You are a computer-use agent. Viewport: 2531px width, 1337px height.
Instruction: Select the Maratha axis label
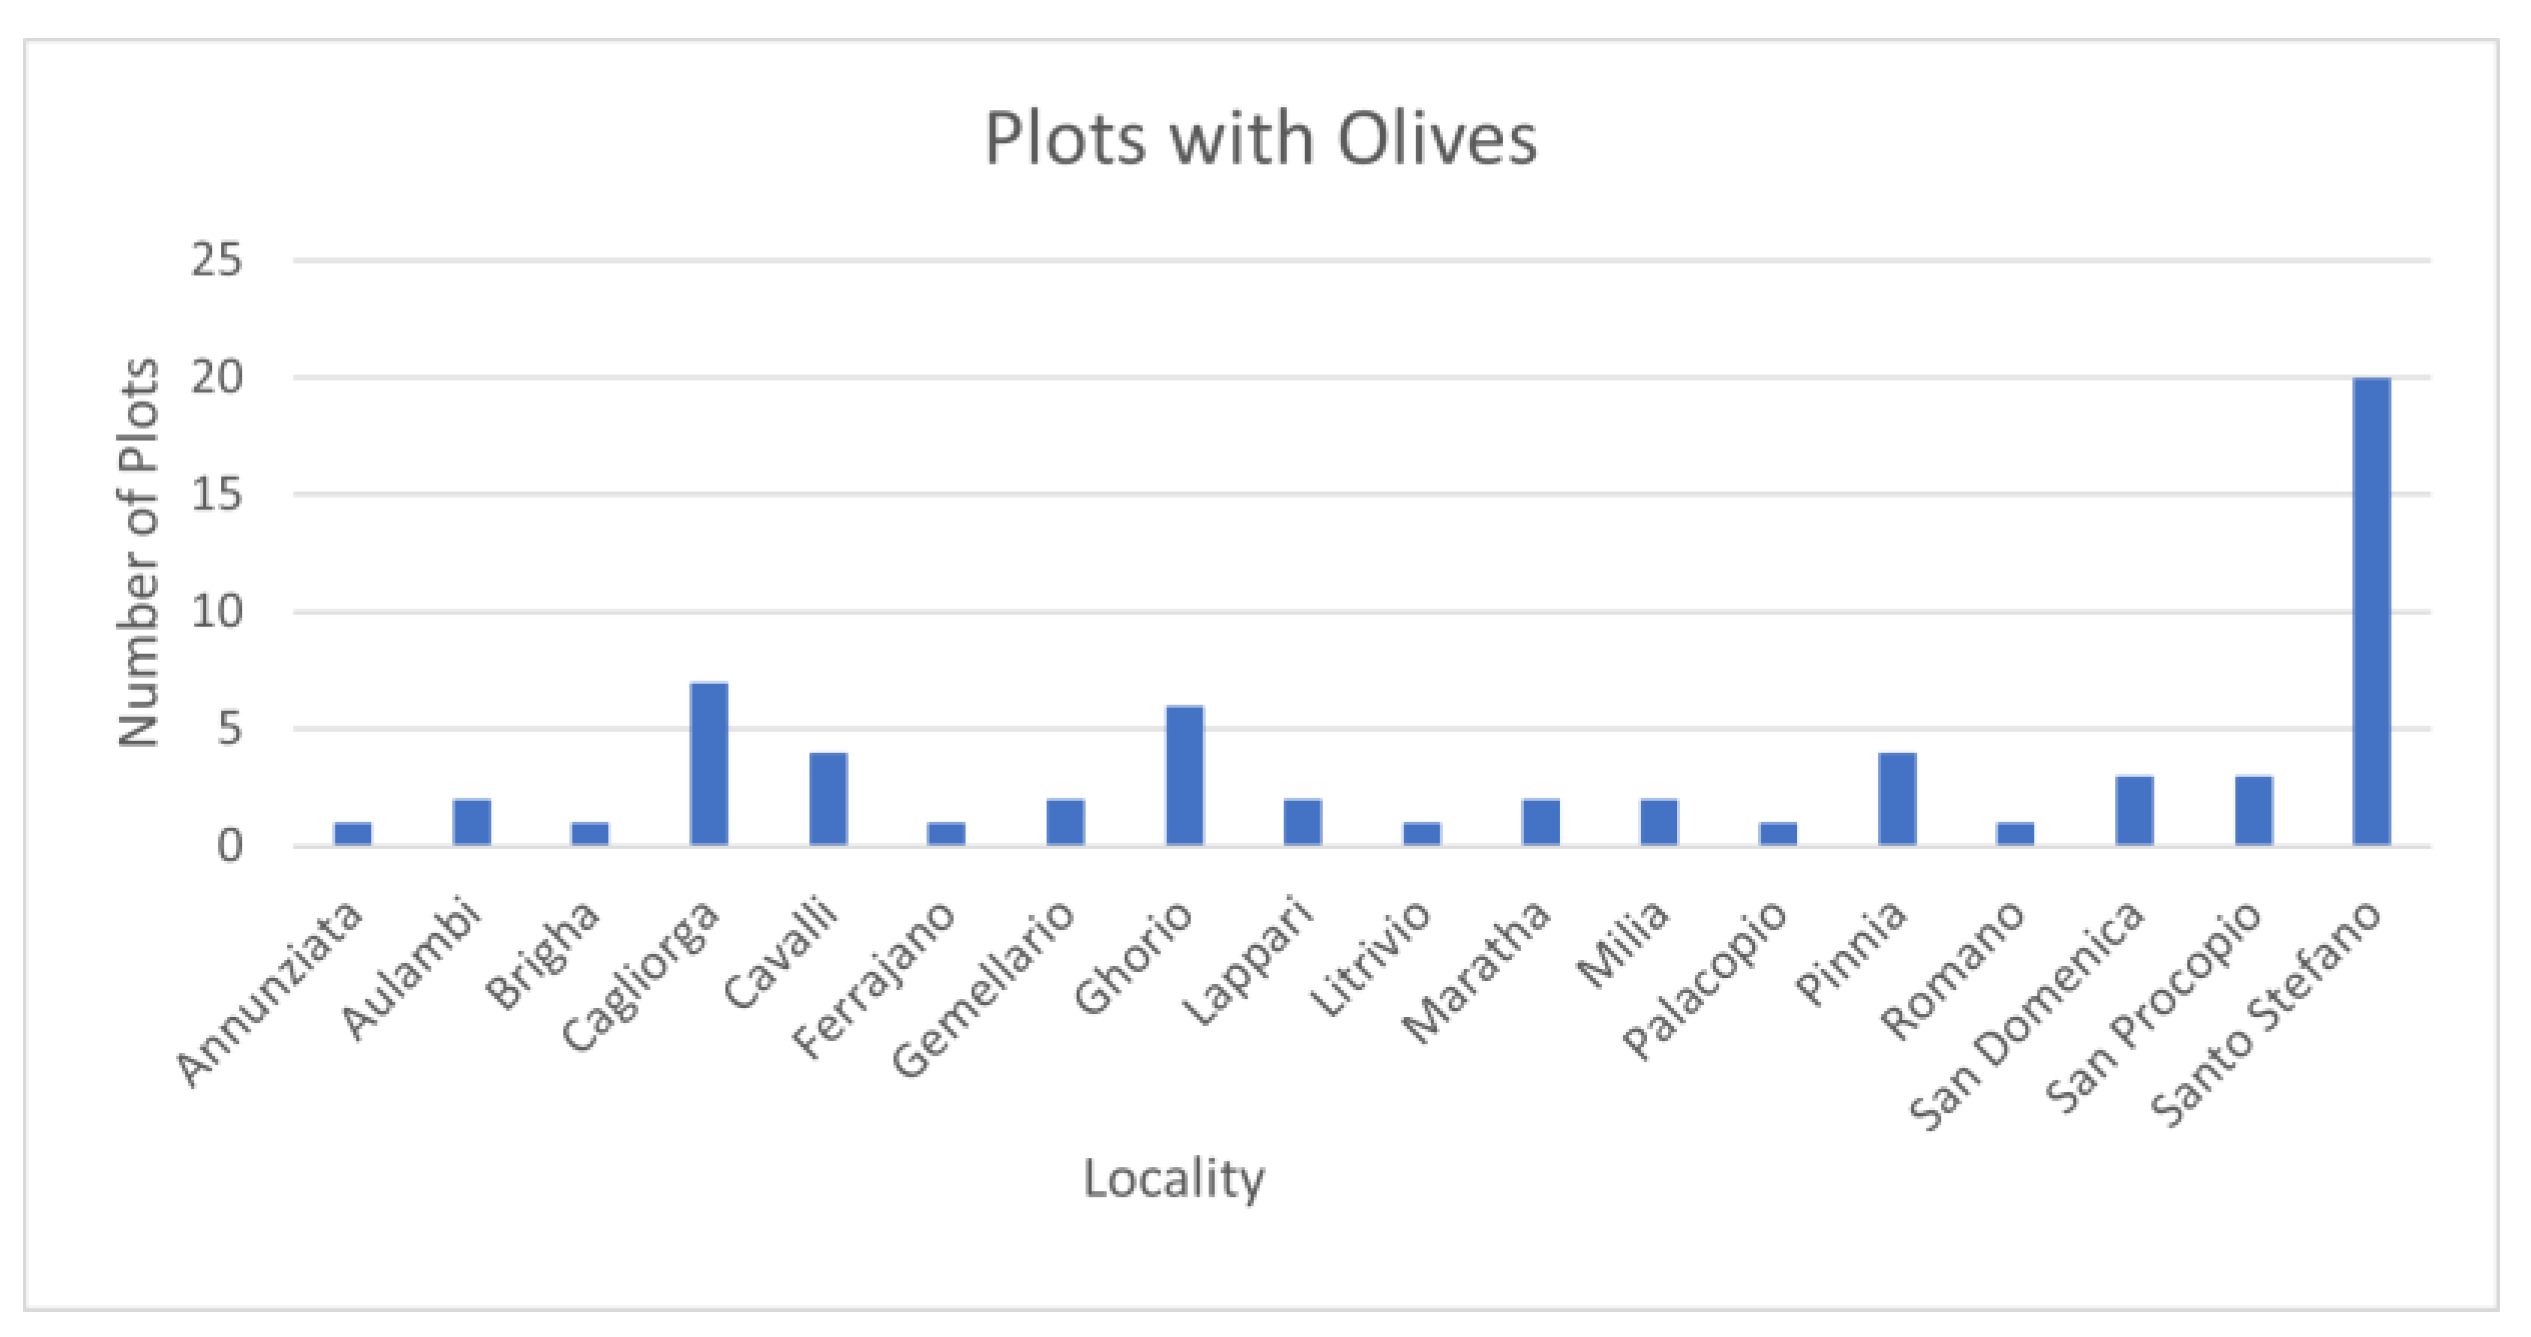coord(1476,970)
